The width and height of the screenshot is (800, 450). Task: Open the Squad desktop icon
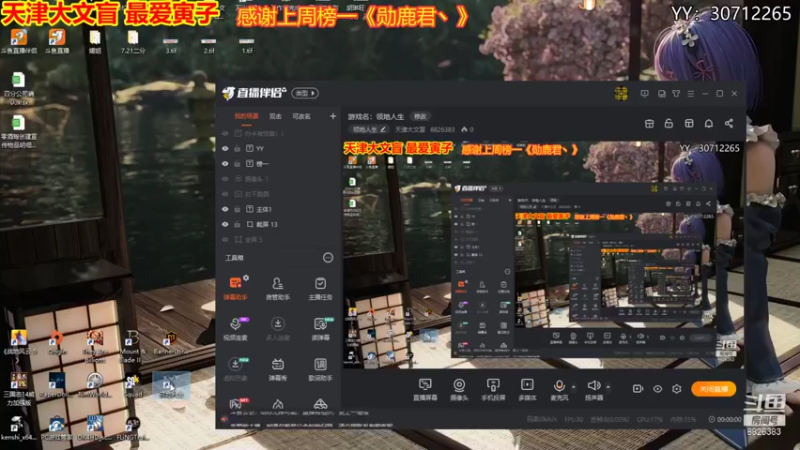pos(132,386)
